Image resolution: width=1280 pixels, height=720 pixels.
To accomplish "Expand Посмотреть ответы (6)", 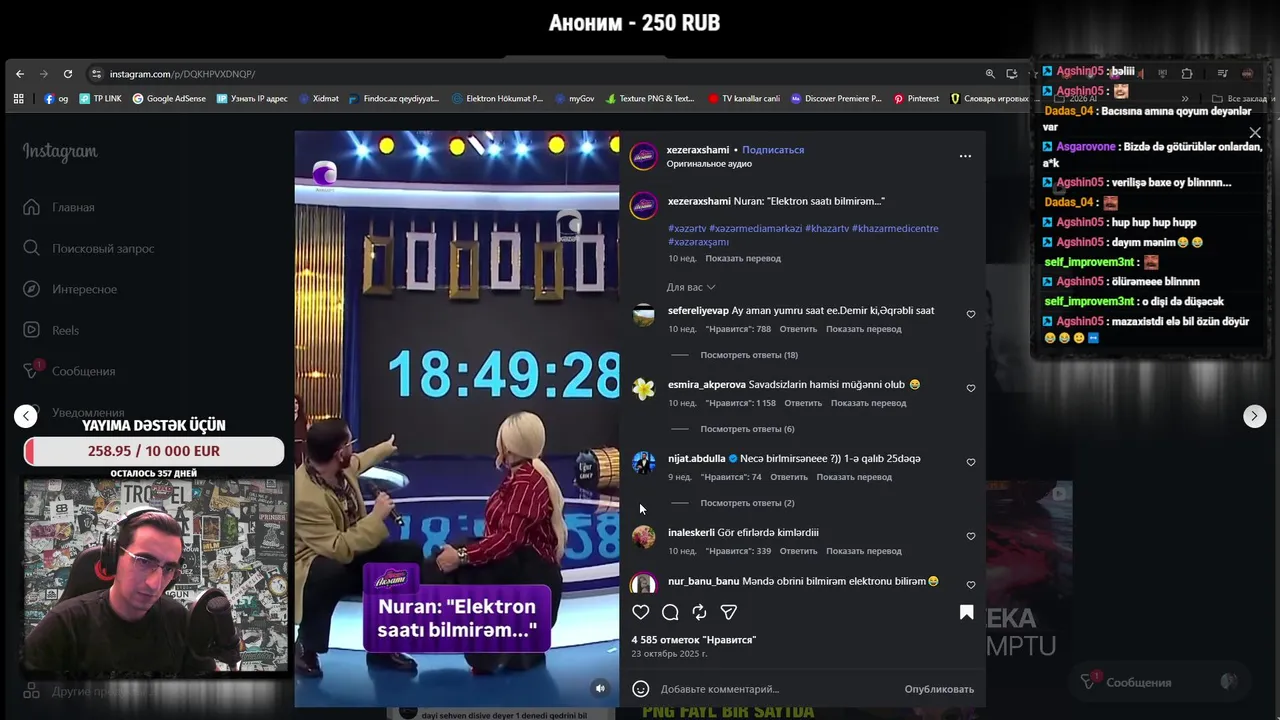I will coord(747,429).
